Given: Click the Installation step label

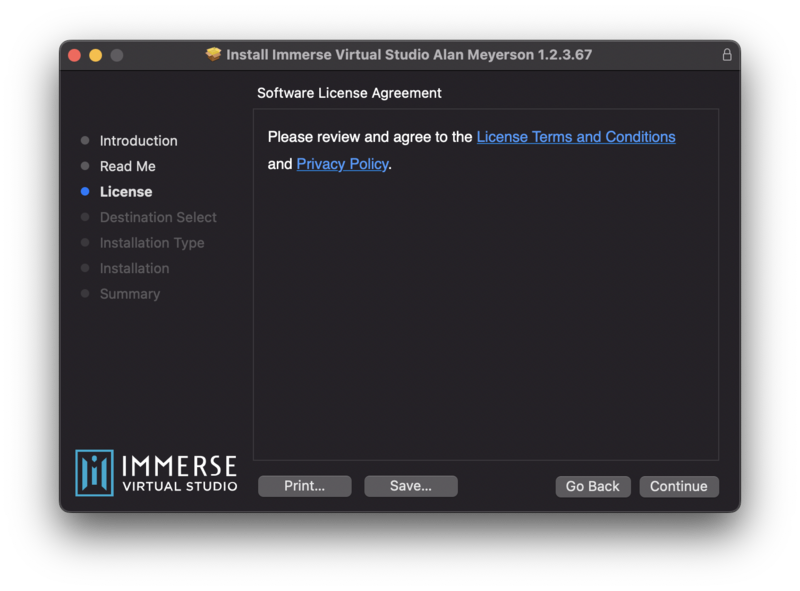Looking at the screenshot, I should [135, 268].
